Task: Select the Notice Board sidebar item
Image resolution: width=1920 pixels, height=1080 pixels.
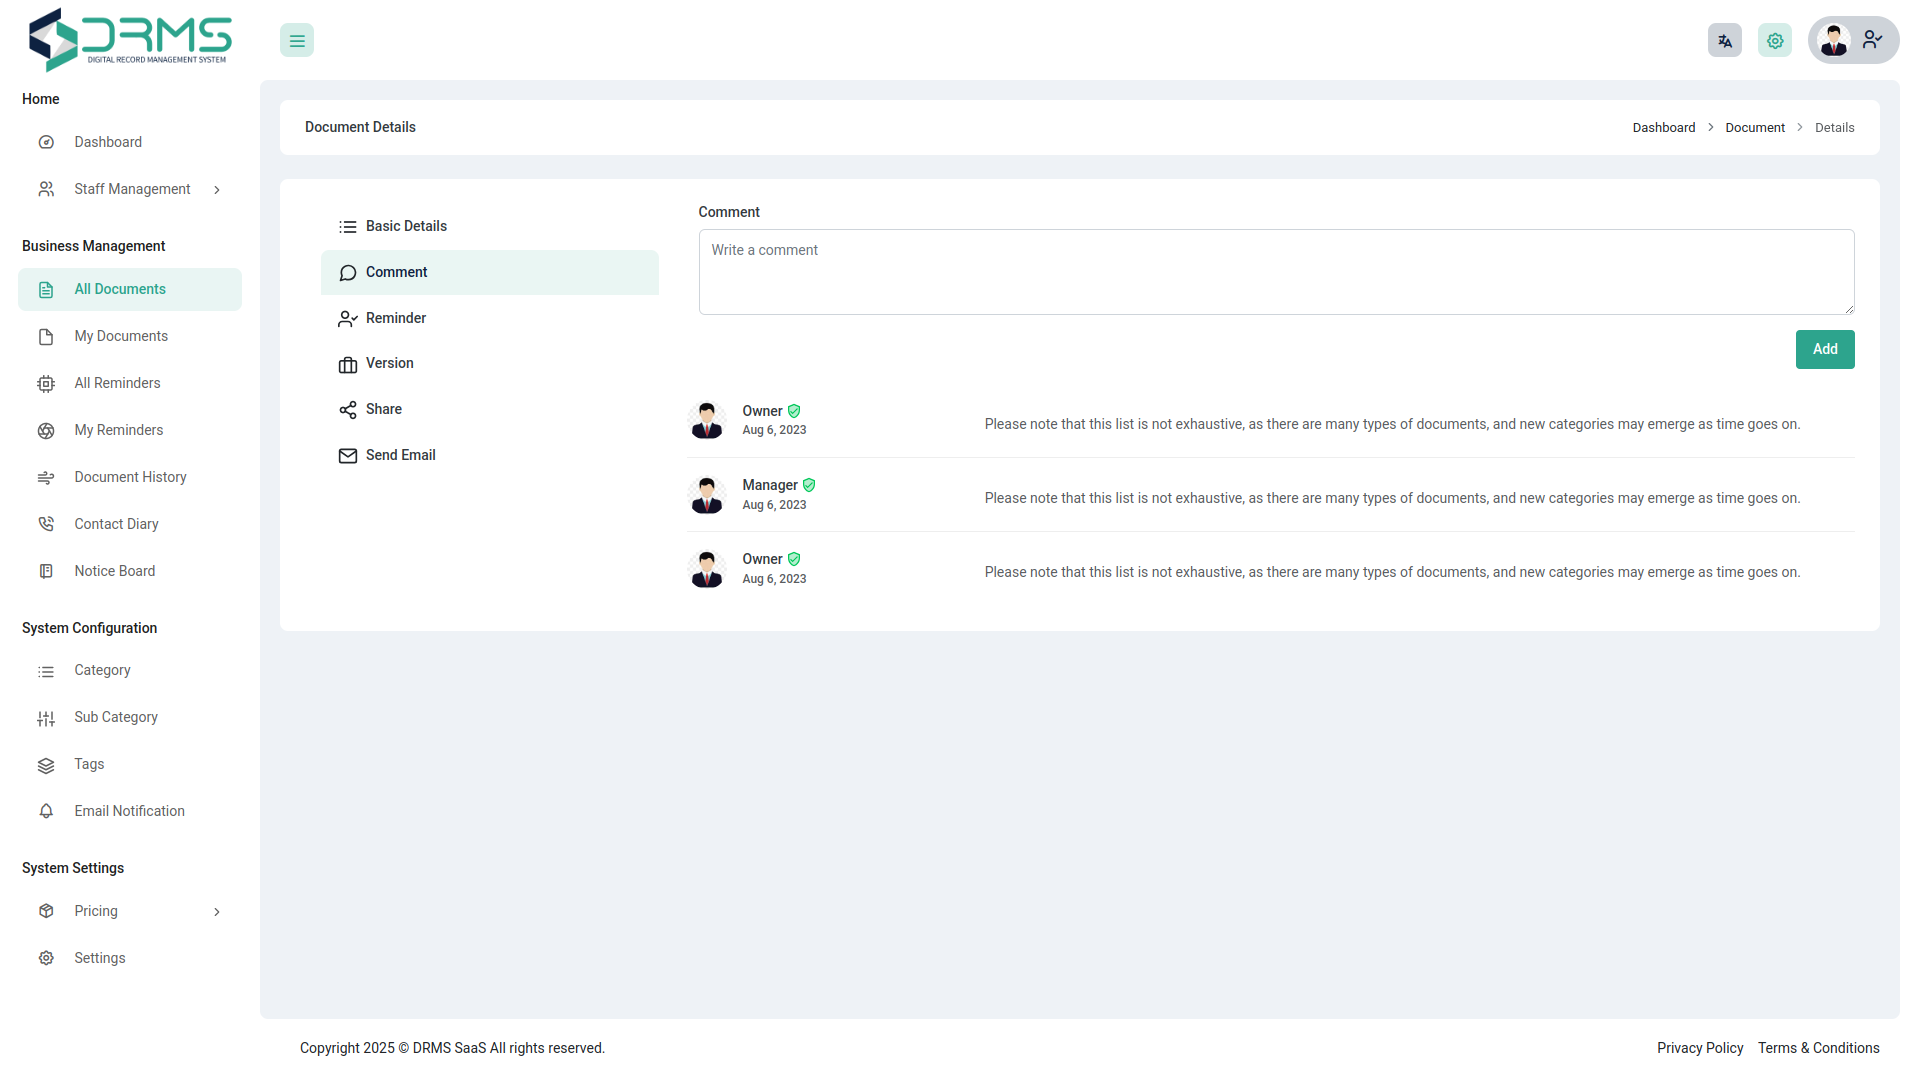Action: coord(114,570)
